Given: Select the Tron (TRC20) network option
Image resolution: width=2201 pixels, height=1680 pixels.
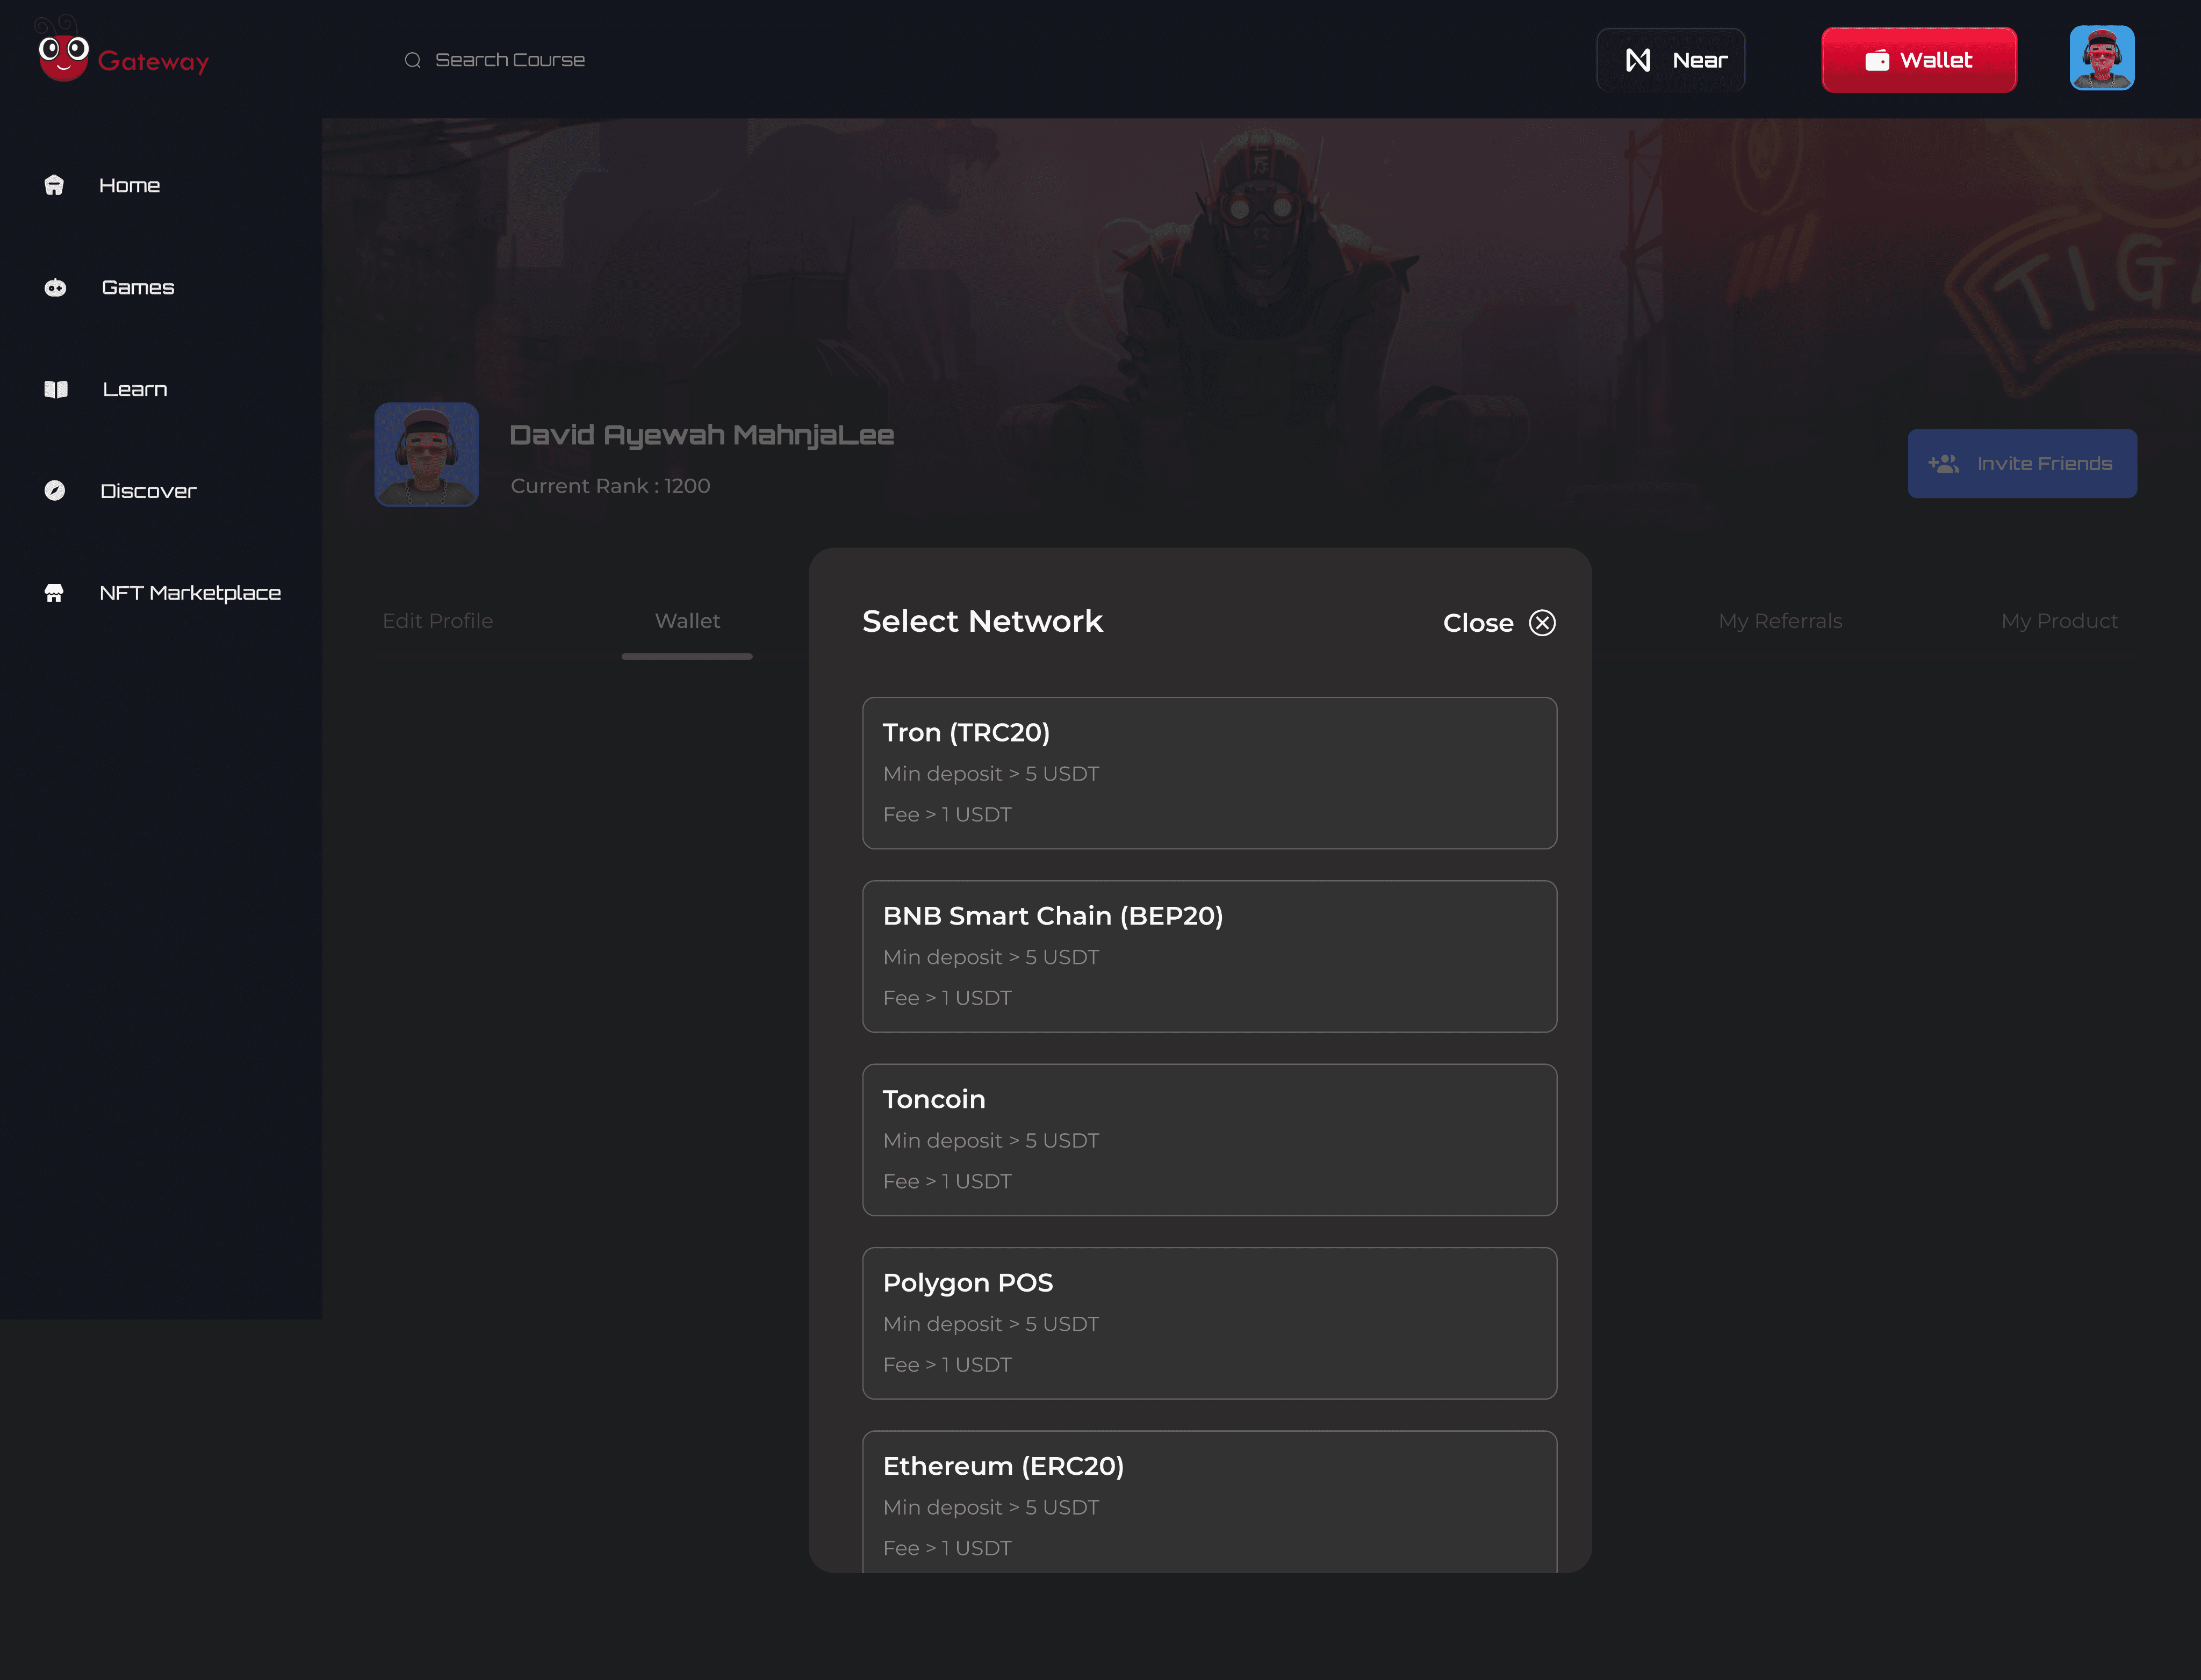Looking at the screenshot, I should 1208,772.
